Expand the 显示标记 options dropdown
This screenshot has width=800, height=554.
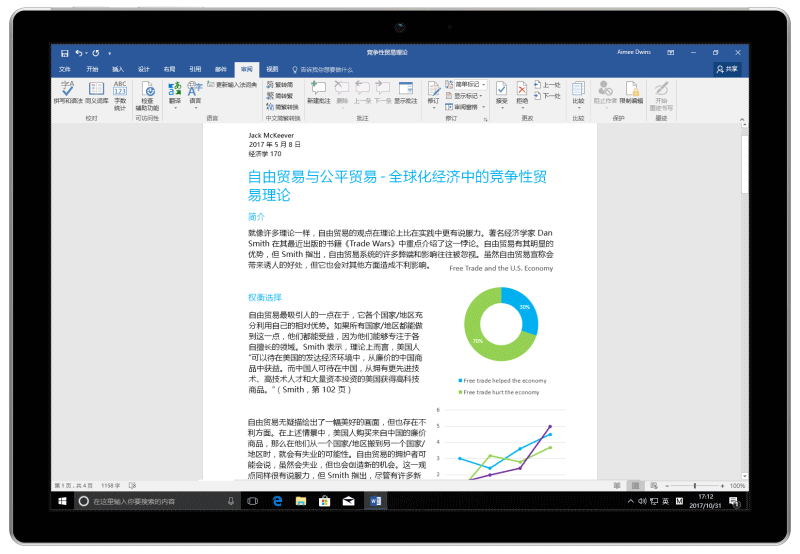coord(468,95)
